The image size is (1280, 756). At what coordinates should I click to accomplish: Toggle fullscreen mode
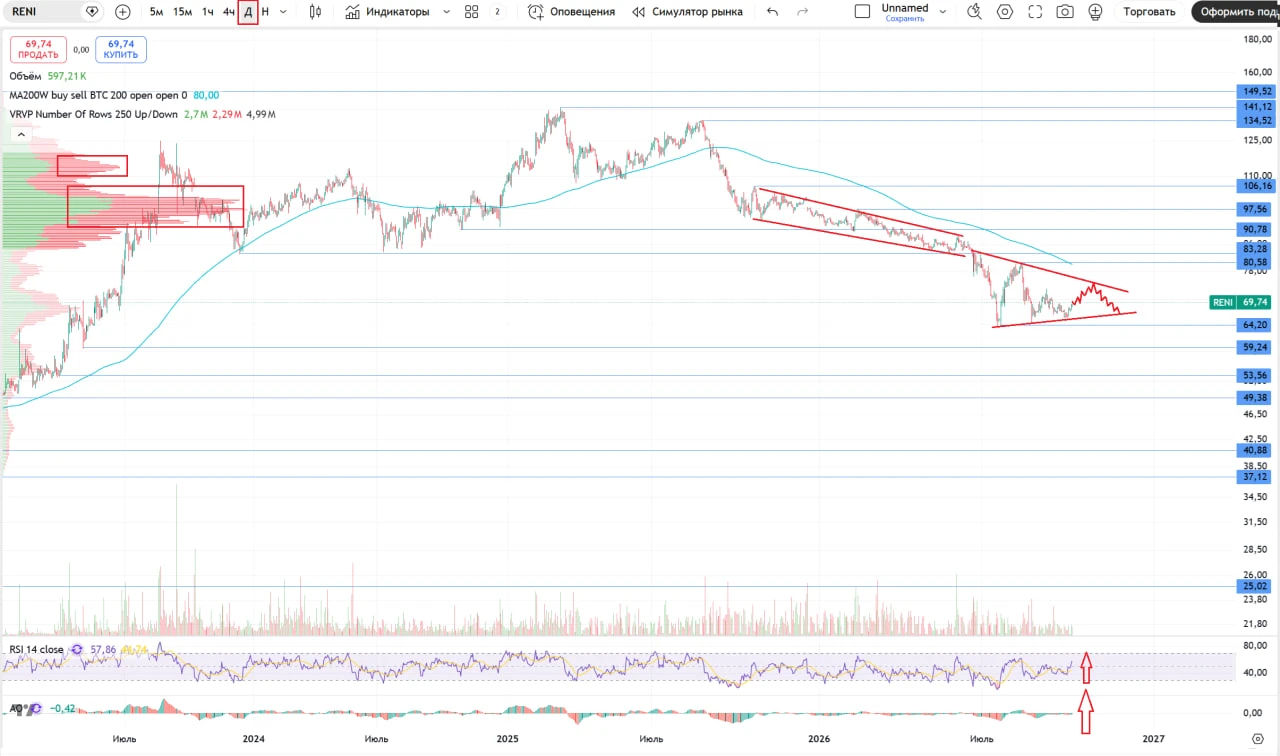coord(1035,12)
